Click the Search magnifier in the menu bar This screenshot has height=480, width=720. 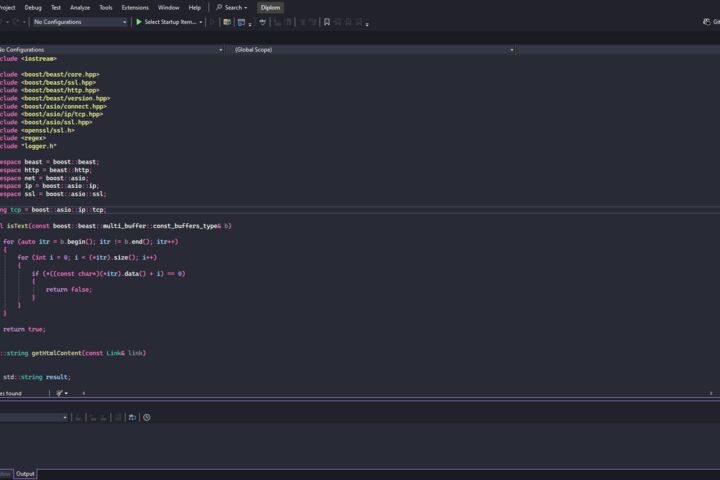[x=219, y=7]
